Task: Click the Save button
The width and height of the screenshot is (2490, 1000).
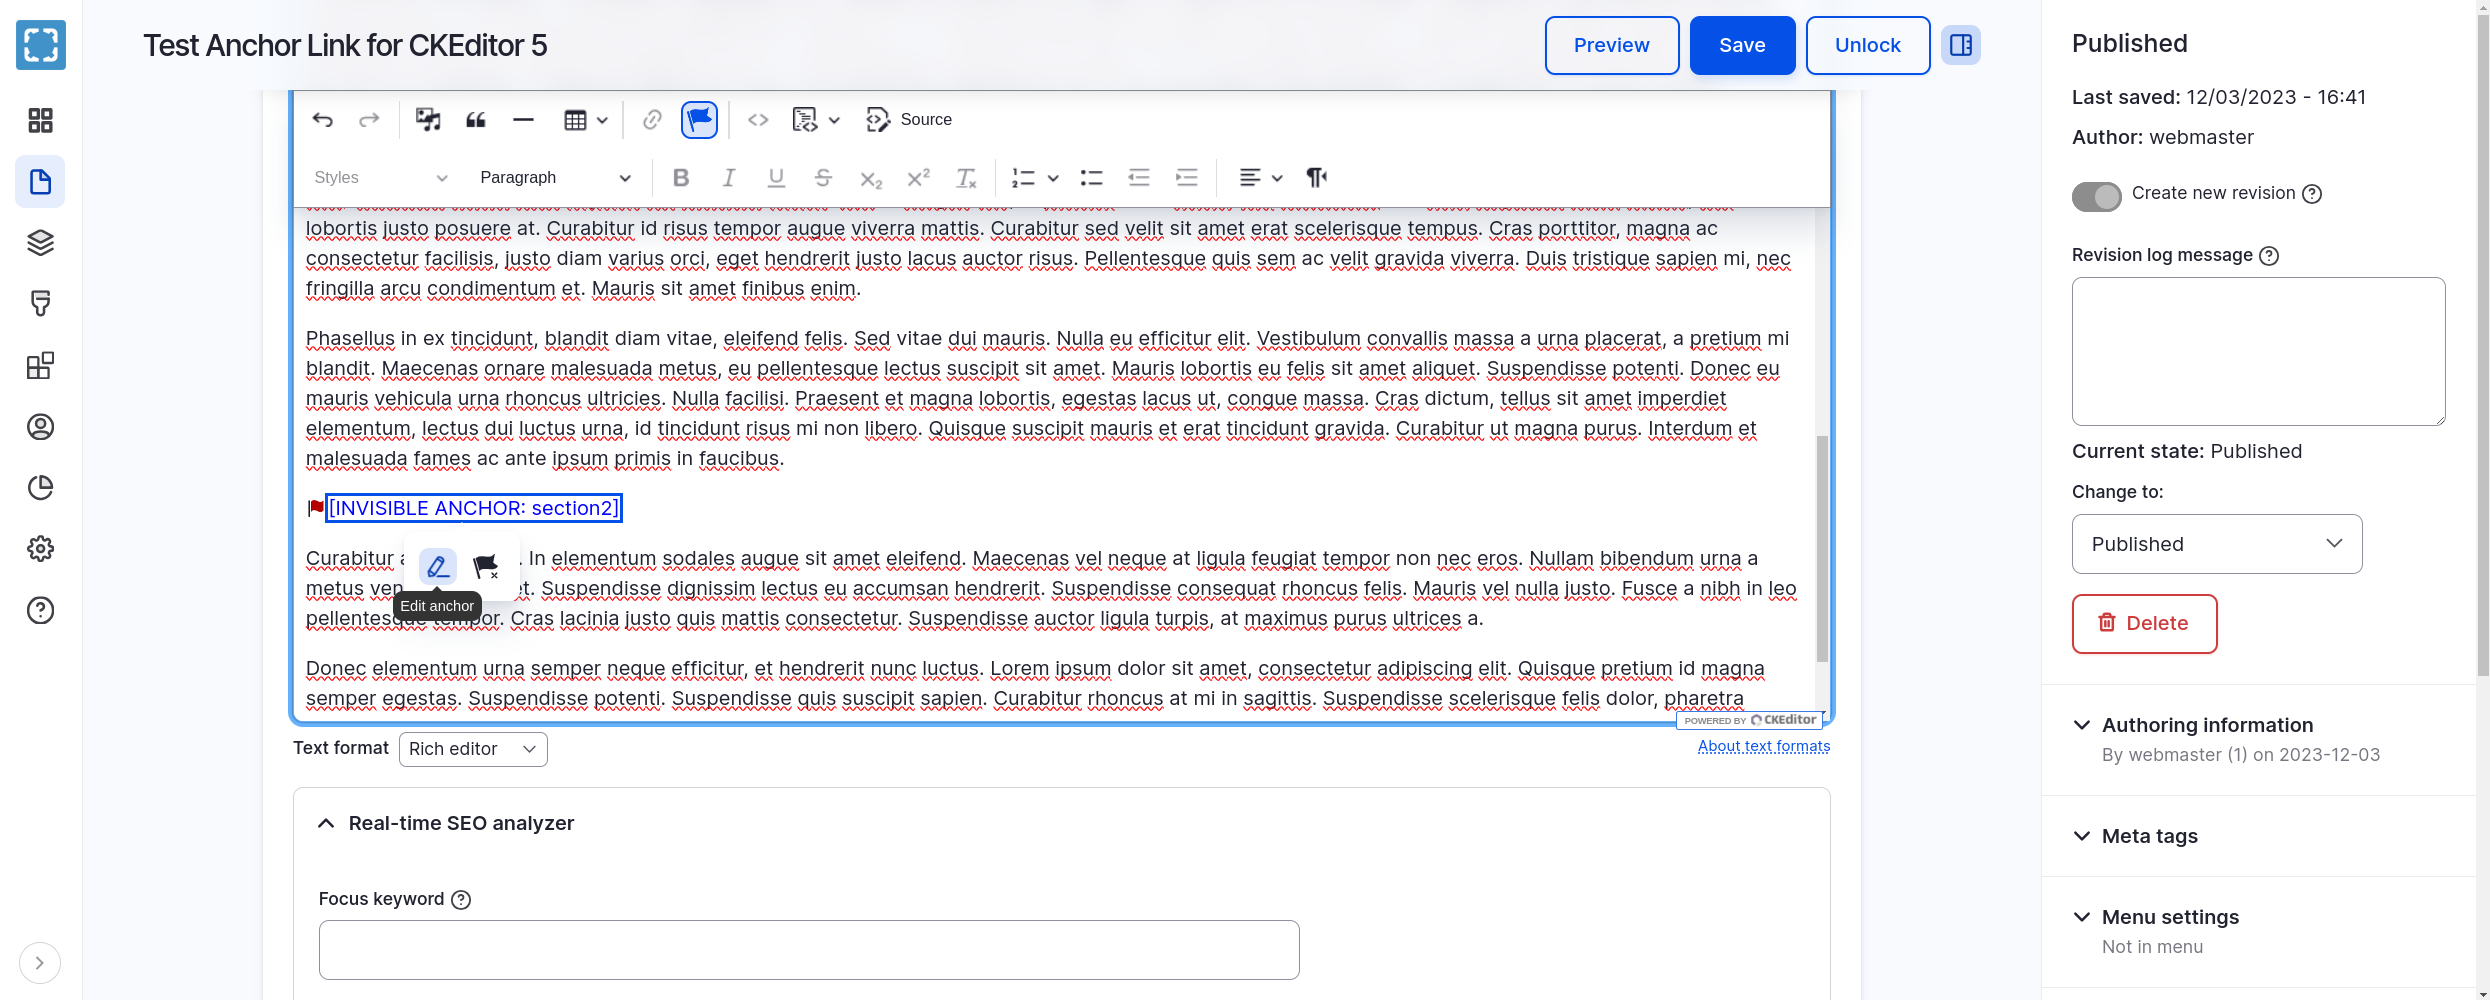Action: pyautogui.click(x=1741, y=45)
